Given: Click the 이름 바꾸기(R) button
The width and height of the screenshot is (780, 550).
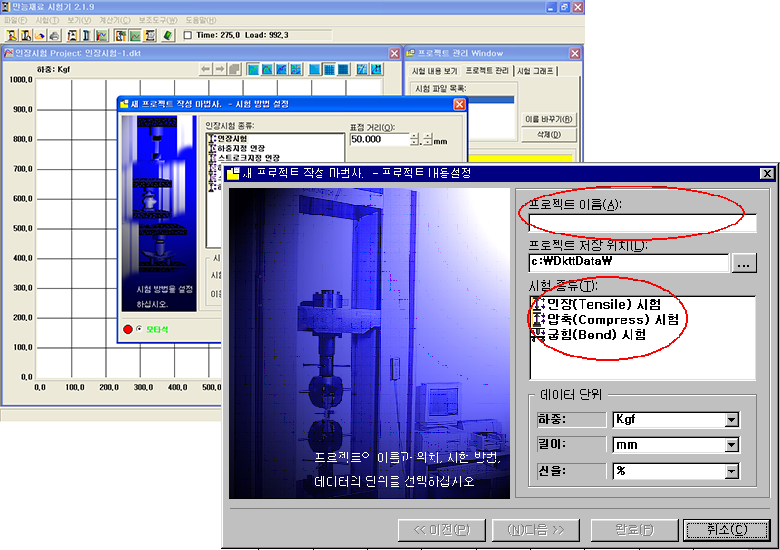Looking at the screenshot, I should point(549,119).
